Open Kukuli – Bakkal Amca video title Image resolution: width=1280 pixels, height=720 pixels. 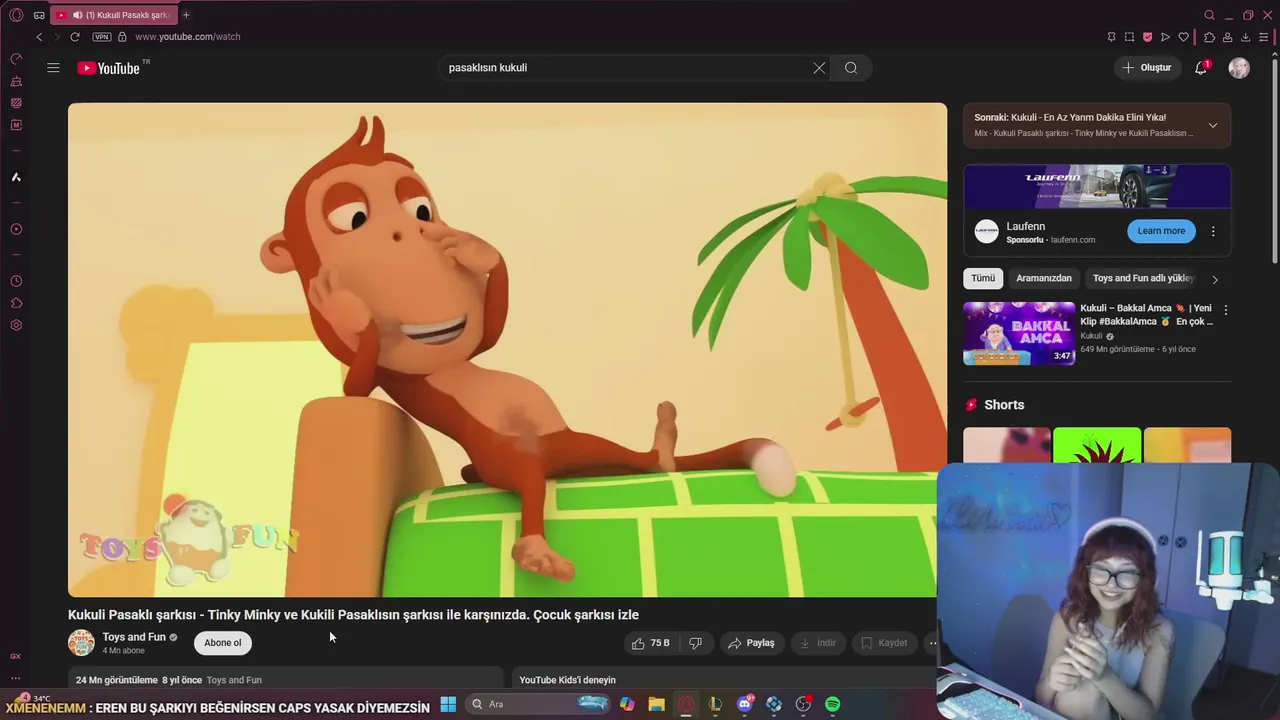[x=1146, y=315]
